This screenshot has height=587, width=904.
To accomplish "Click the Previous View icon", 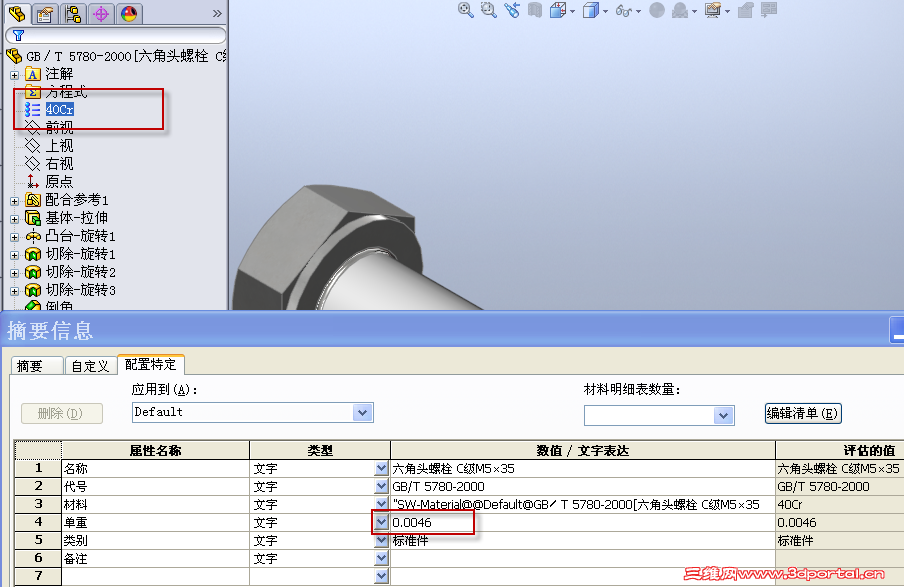I will [512, 10].
